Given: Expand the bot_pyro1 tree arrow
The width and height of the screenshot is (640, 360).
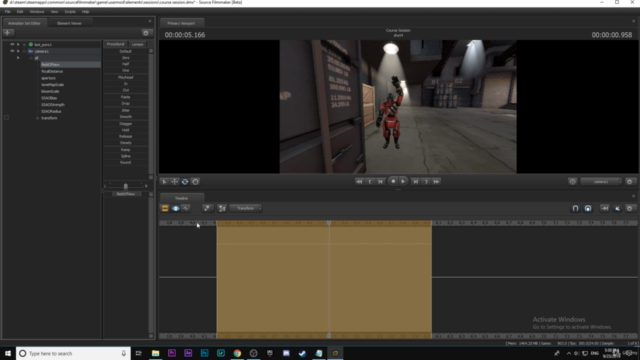Looking at the screenshot, I should [x=18, y=44].
